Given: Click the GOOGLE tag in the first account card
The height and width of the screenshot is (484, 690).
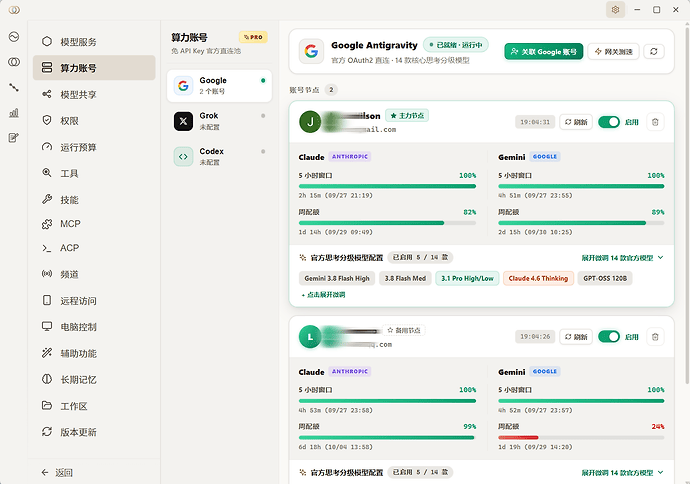Looking at the screenshot, I should click(545, 157).
